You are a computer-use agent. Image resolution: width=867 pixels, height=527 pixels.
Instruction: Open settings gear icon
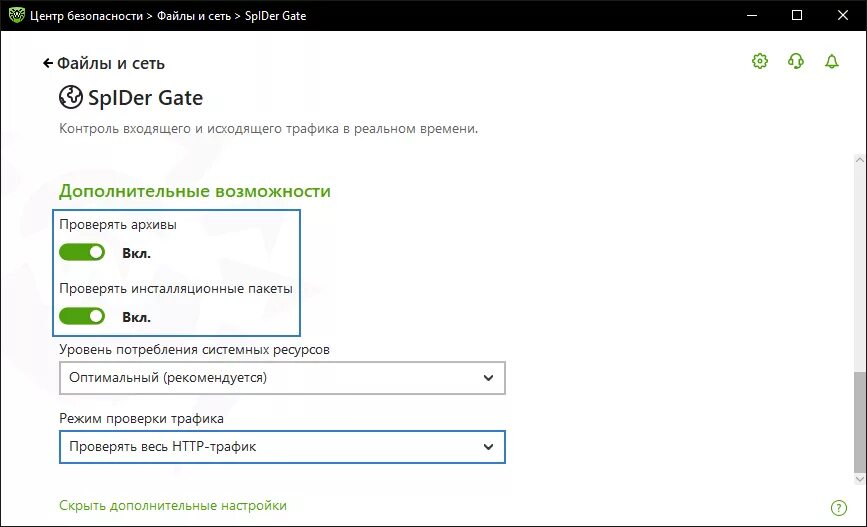coord(760,61)
